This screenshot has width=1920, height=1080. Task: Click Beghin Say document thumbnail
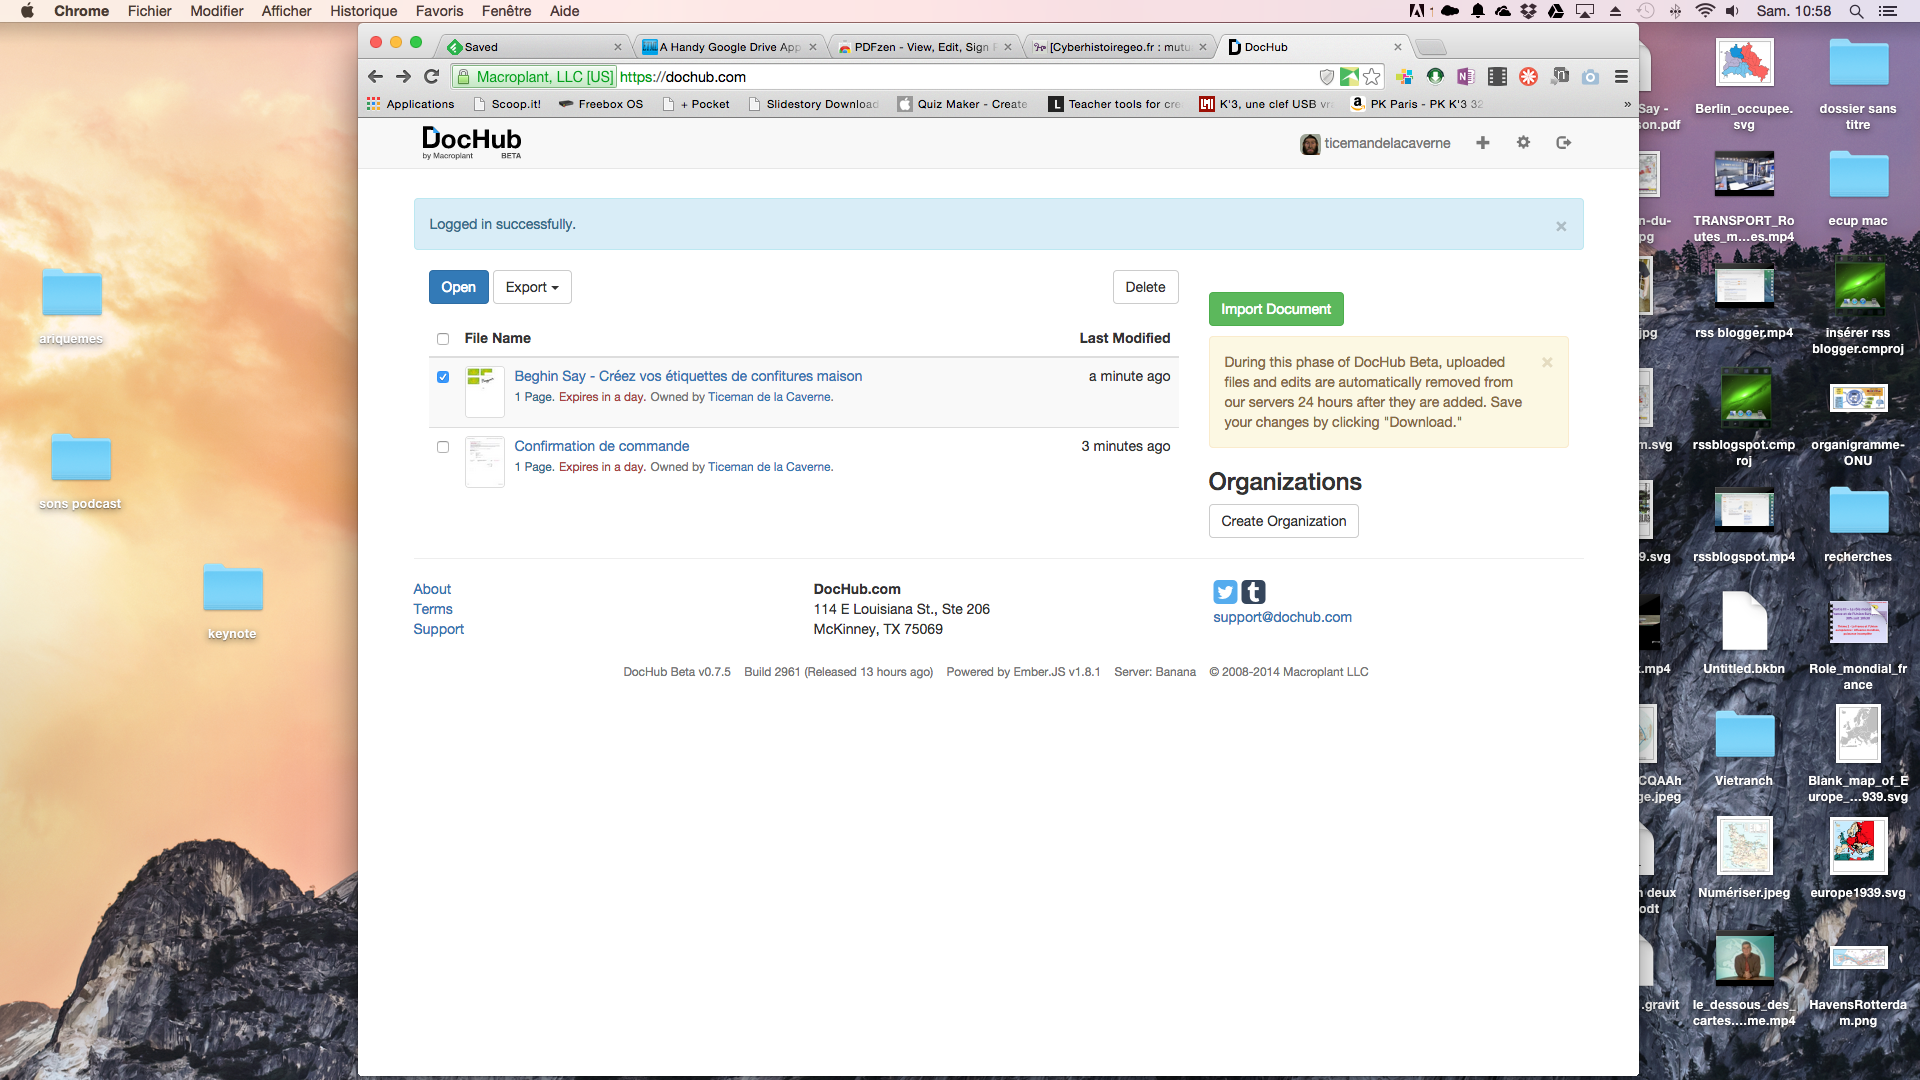point(484,391)
